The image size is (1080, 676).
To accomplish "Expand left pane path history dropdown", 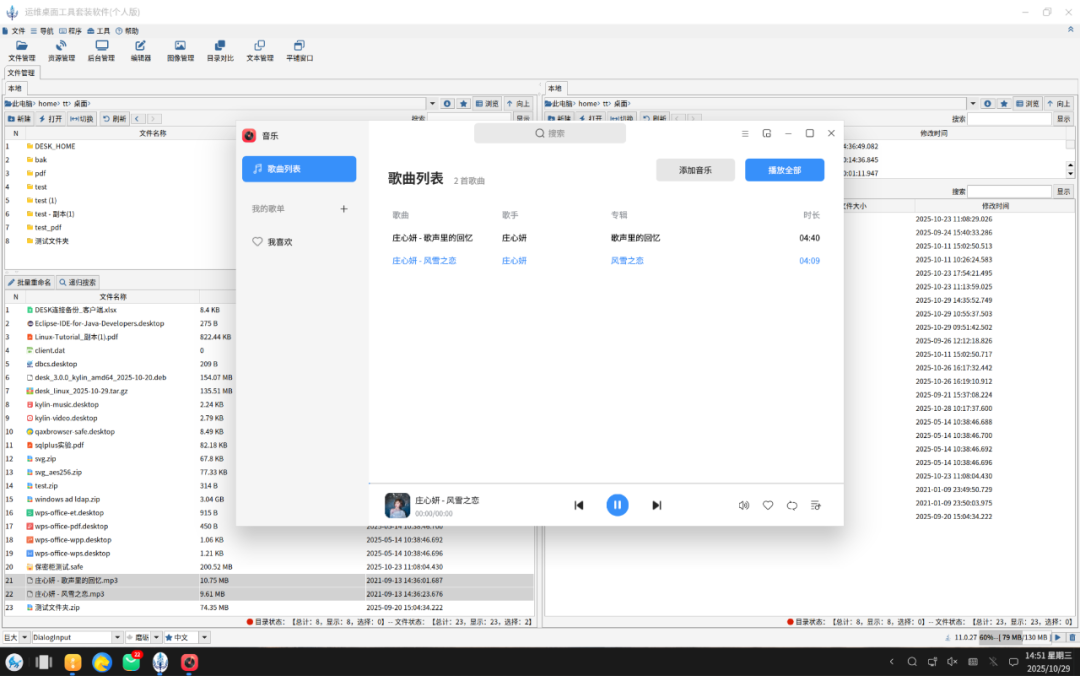I will coord(433,103).
